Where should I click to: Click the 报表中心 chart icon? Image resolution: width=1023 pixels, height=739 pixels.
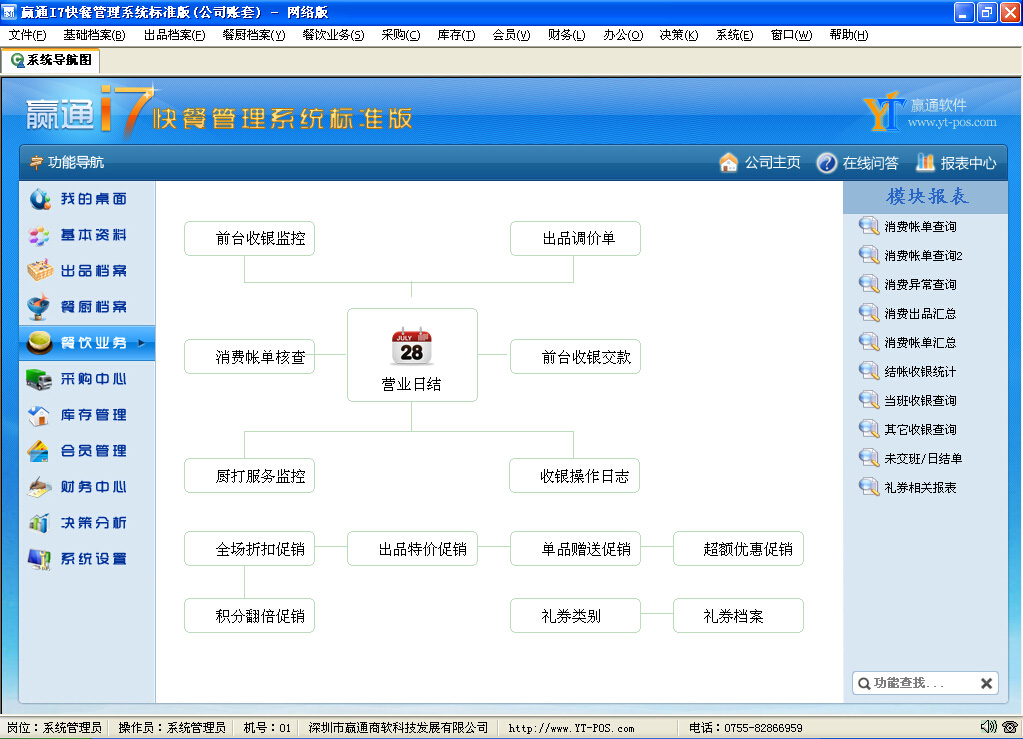point(925,162)
